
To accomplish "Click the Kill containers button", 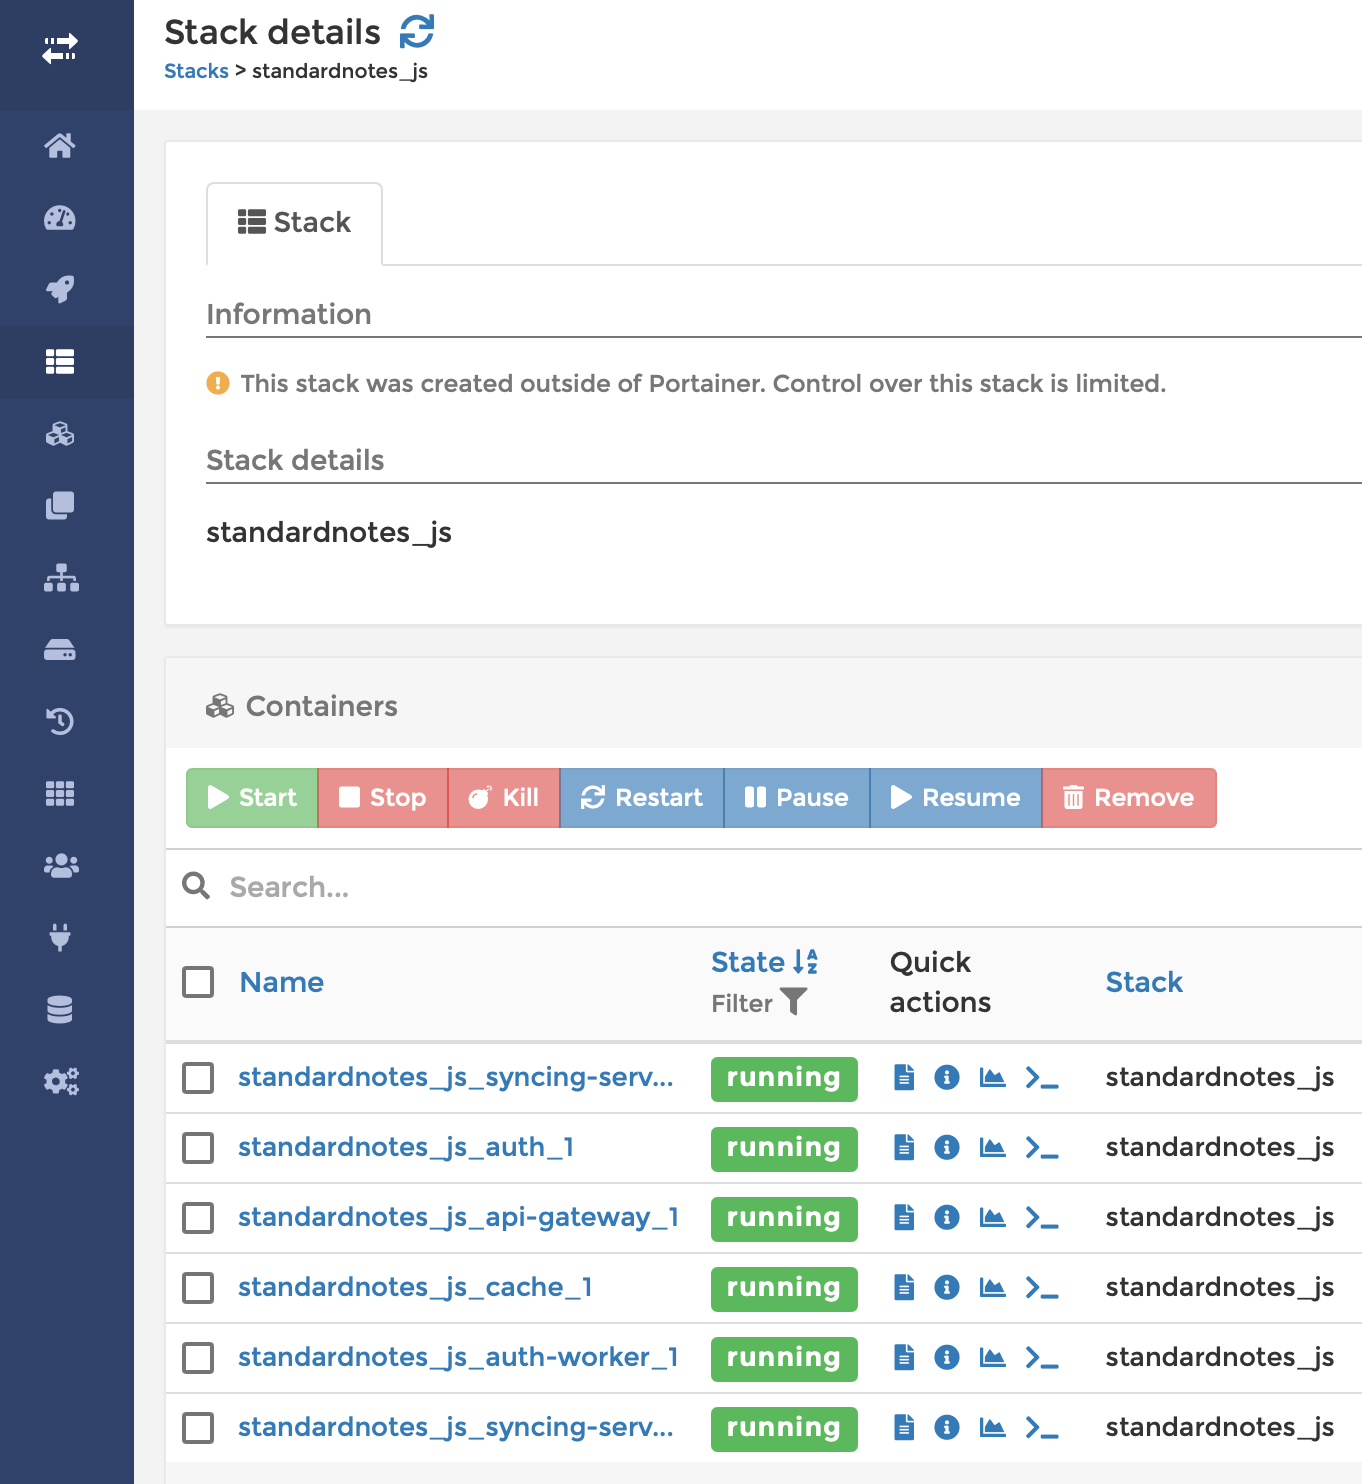I will (x=504, y=798).
